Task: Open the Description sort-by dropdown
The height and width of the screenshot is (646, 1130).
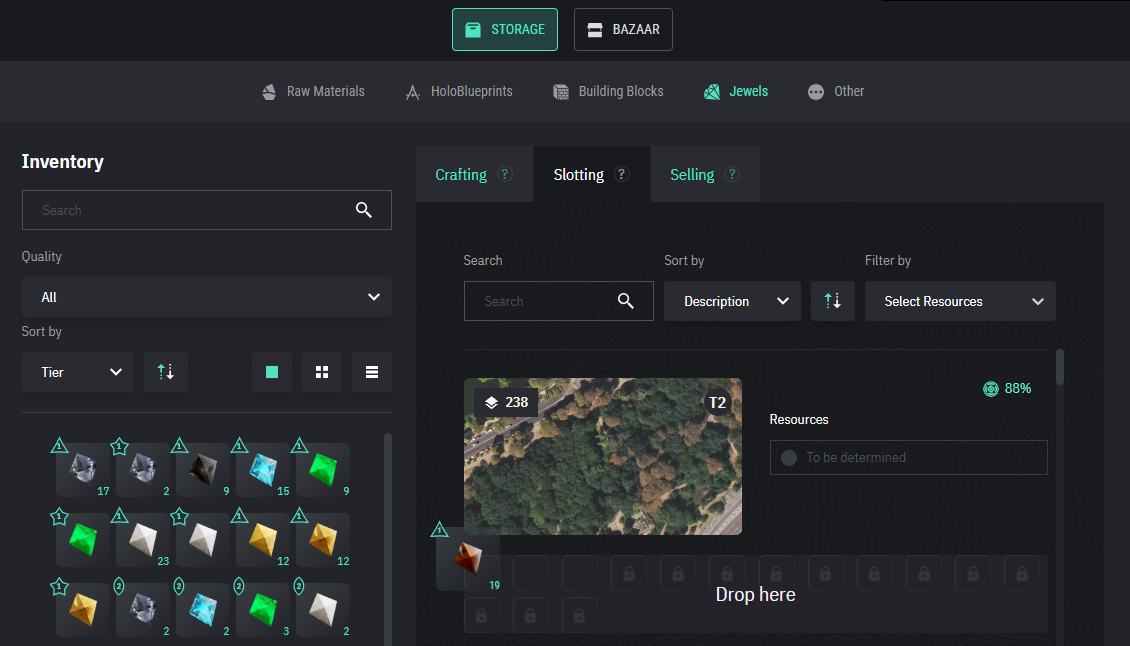Action: point(732,301)
